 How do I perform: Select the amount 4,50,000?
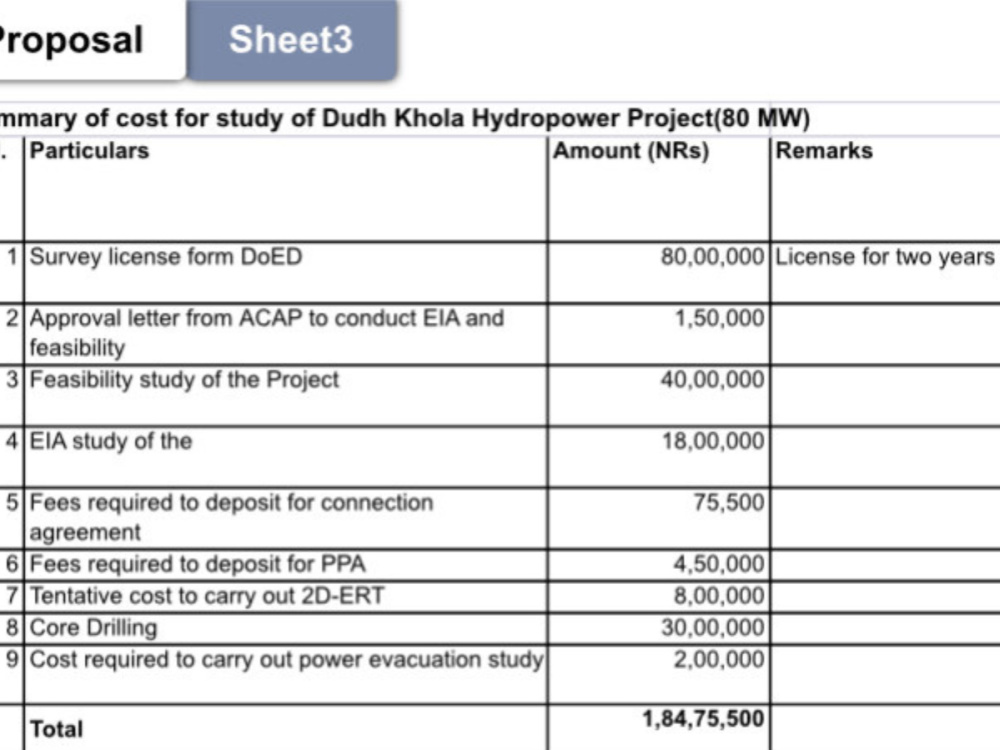coord(659,565)
